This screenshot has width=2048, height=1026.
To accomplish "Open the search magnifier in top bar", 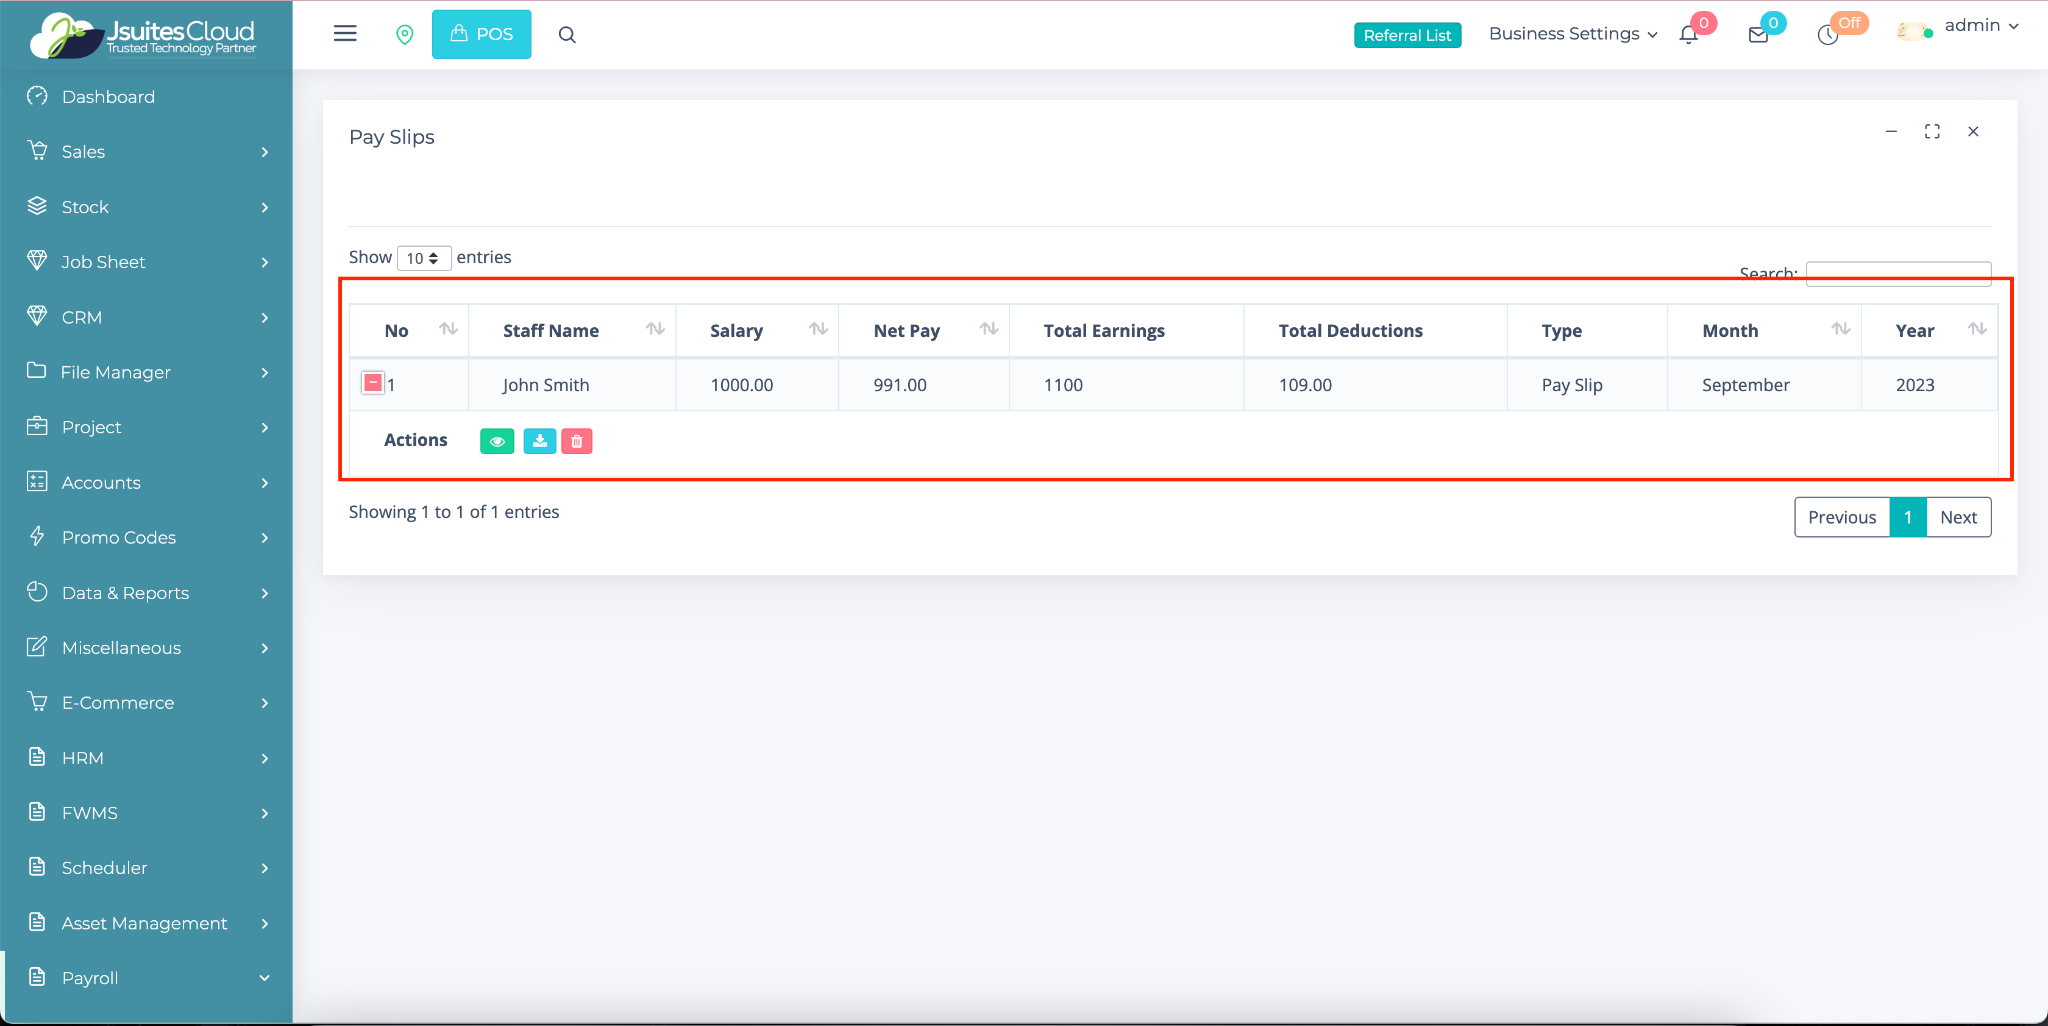I will (x=567, y=35).
